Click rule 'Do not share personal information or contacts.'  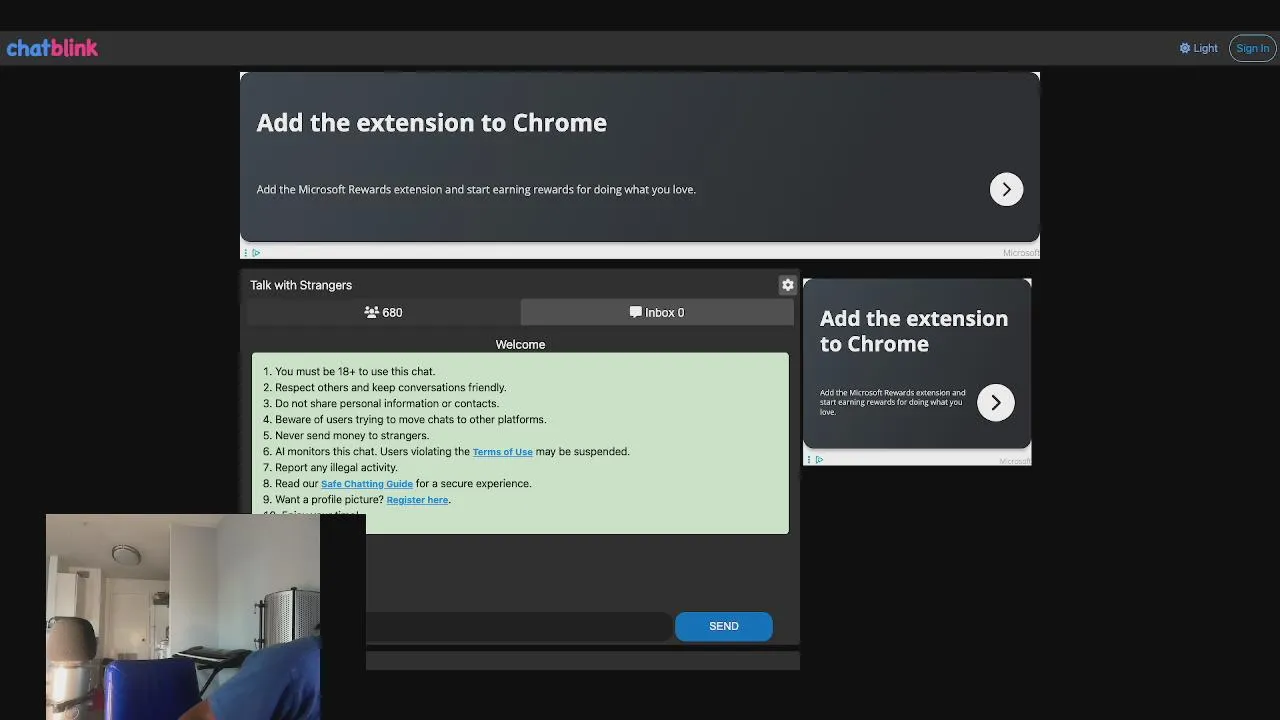(387, 404)
